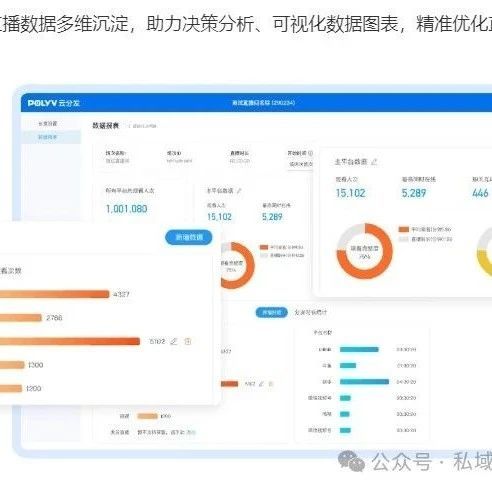
Task: Click the orange donut chart in the front right card
Action: [x=365, y=251]
